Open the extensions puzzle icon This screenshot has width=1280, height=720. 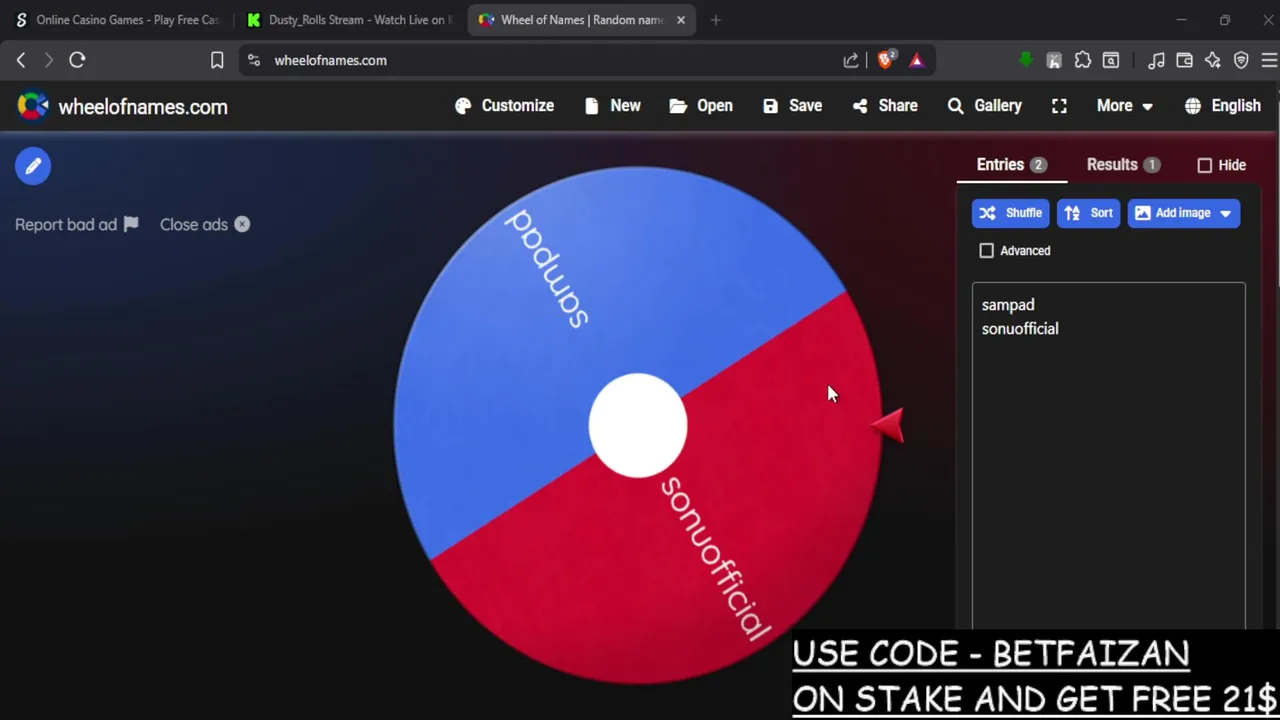tap(1083, 60)
